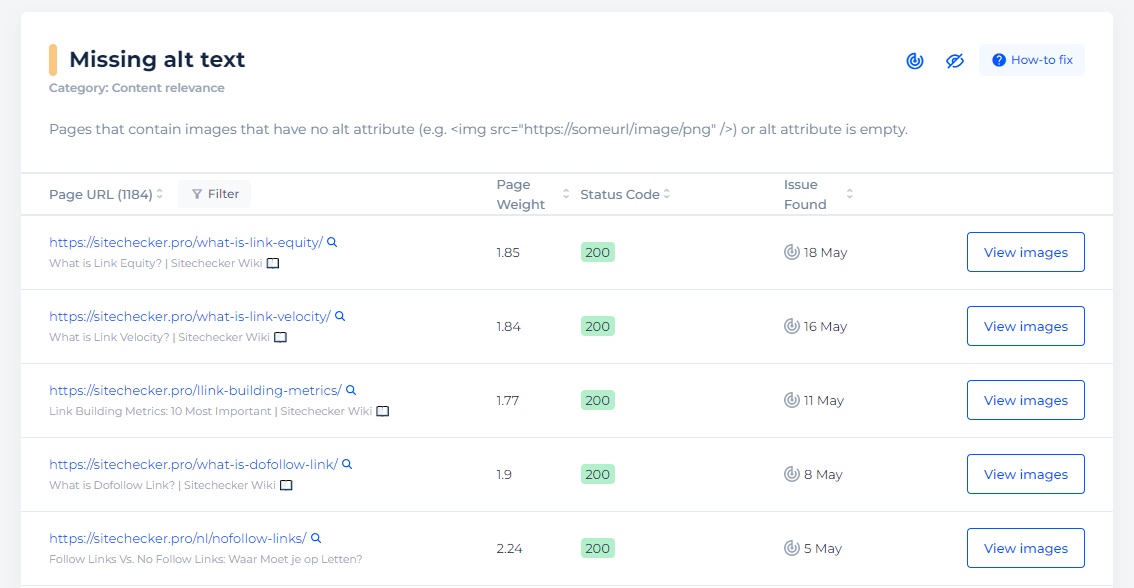
Task: Click magnifier icon next to what-is-link-equity URL
Action: (x=332, y=242)
